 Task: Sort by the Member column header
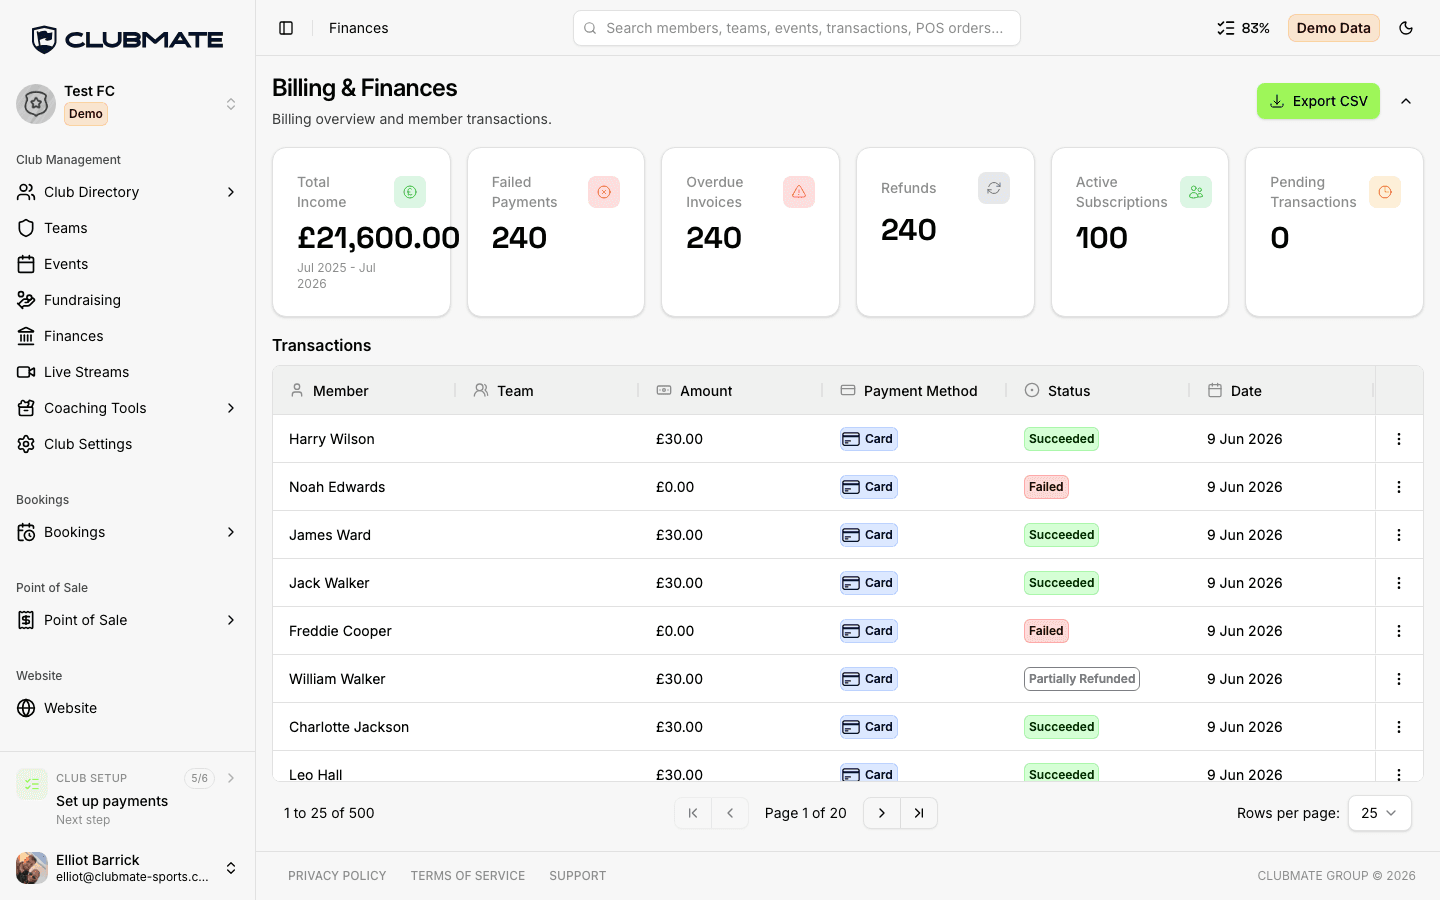pyautogui.click(x=364, y=391)
